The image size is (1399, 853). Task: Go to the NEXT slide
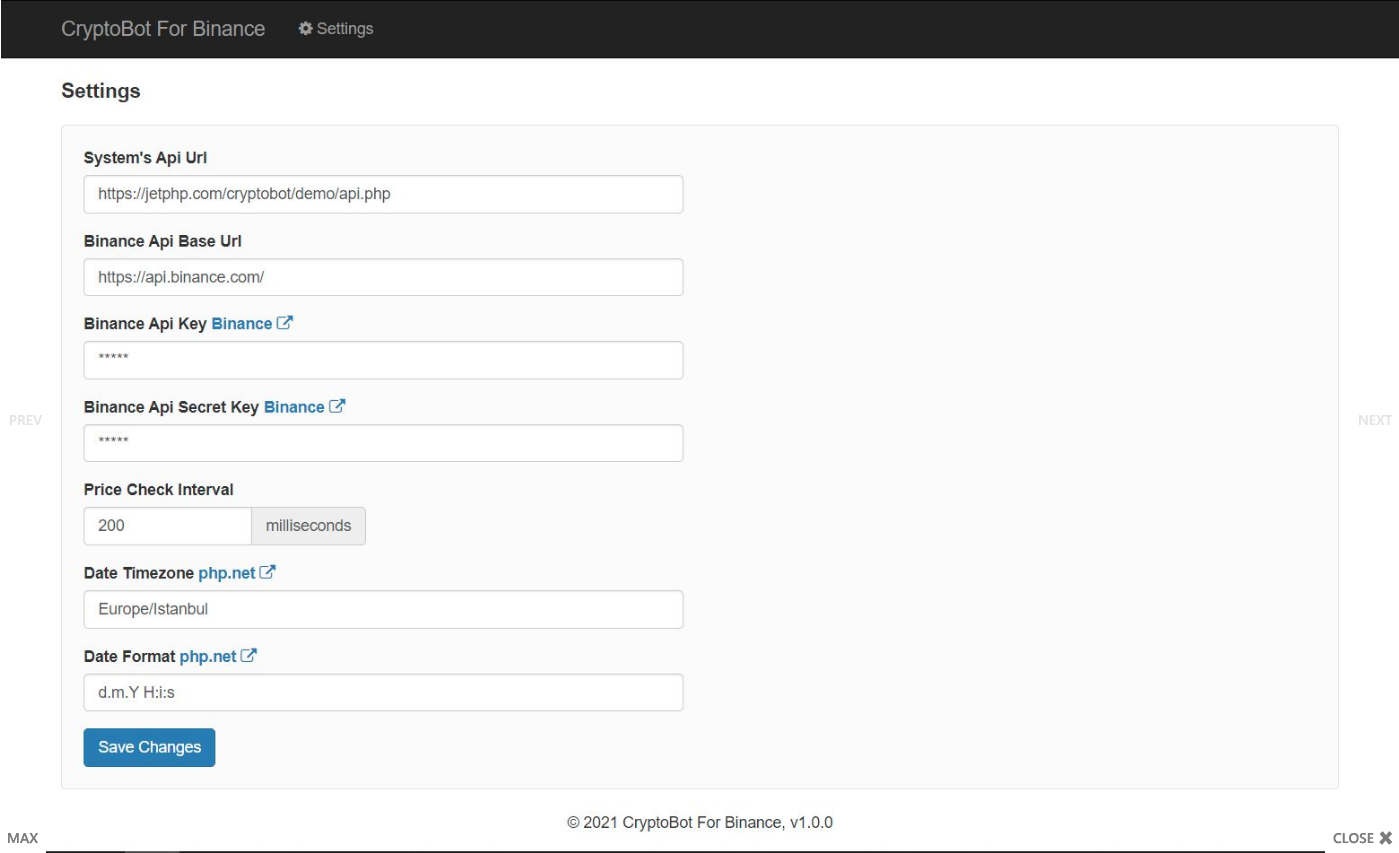click(1374, 420)
